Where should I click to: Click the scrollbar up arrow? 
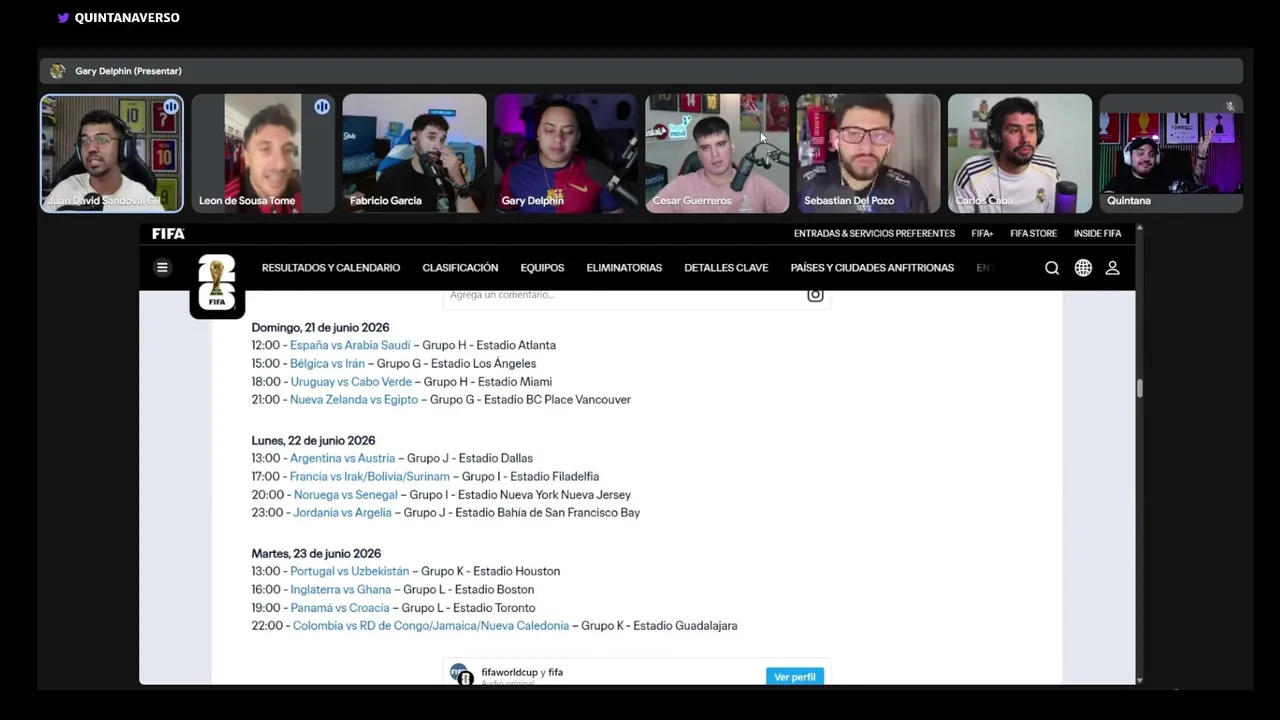(x=1139, y=229)
